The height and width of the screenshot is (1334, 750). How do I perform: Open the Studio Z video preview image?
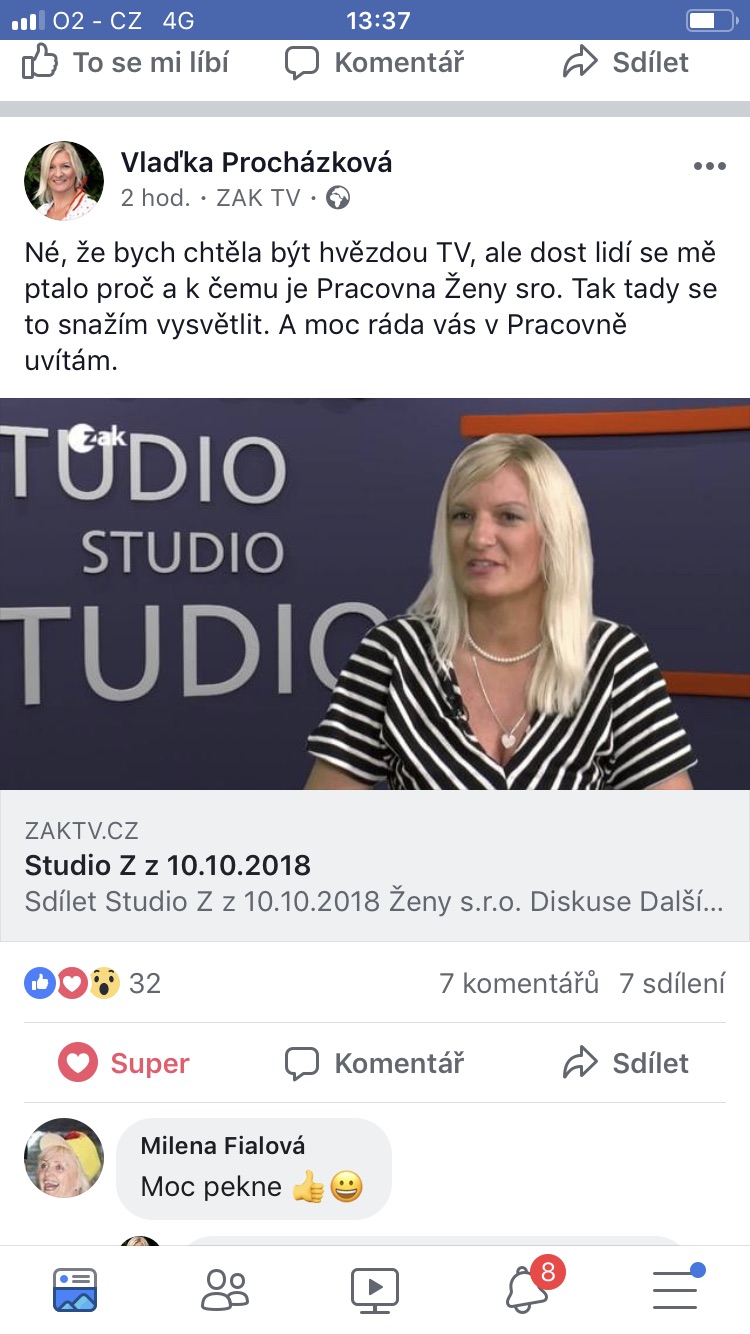tap(375, 594)
